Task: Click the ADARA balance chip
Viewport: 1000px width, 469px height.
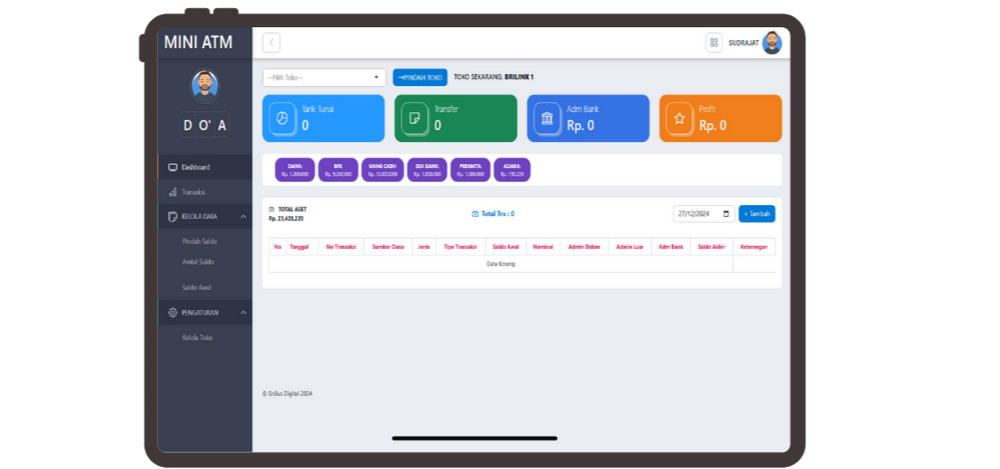Action: (x=512, y=170)
